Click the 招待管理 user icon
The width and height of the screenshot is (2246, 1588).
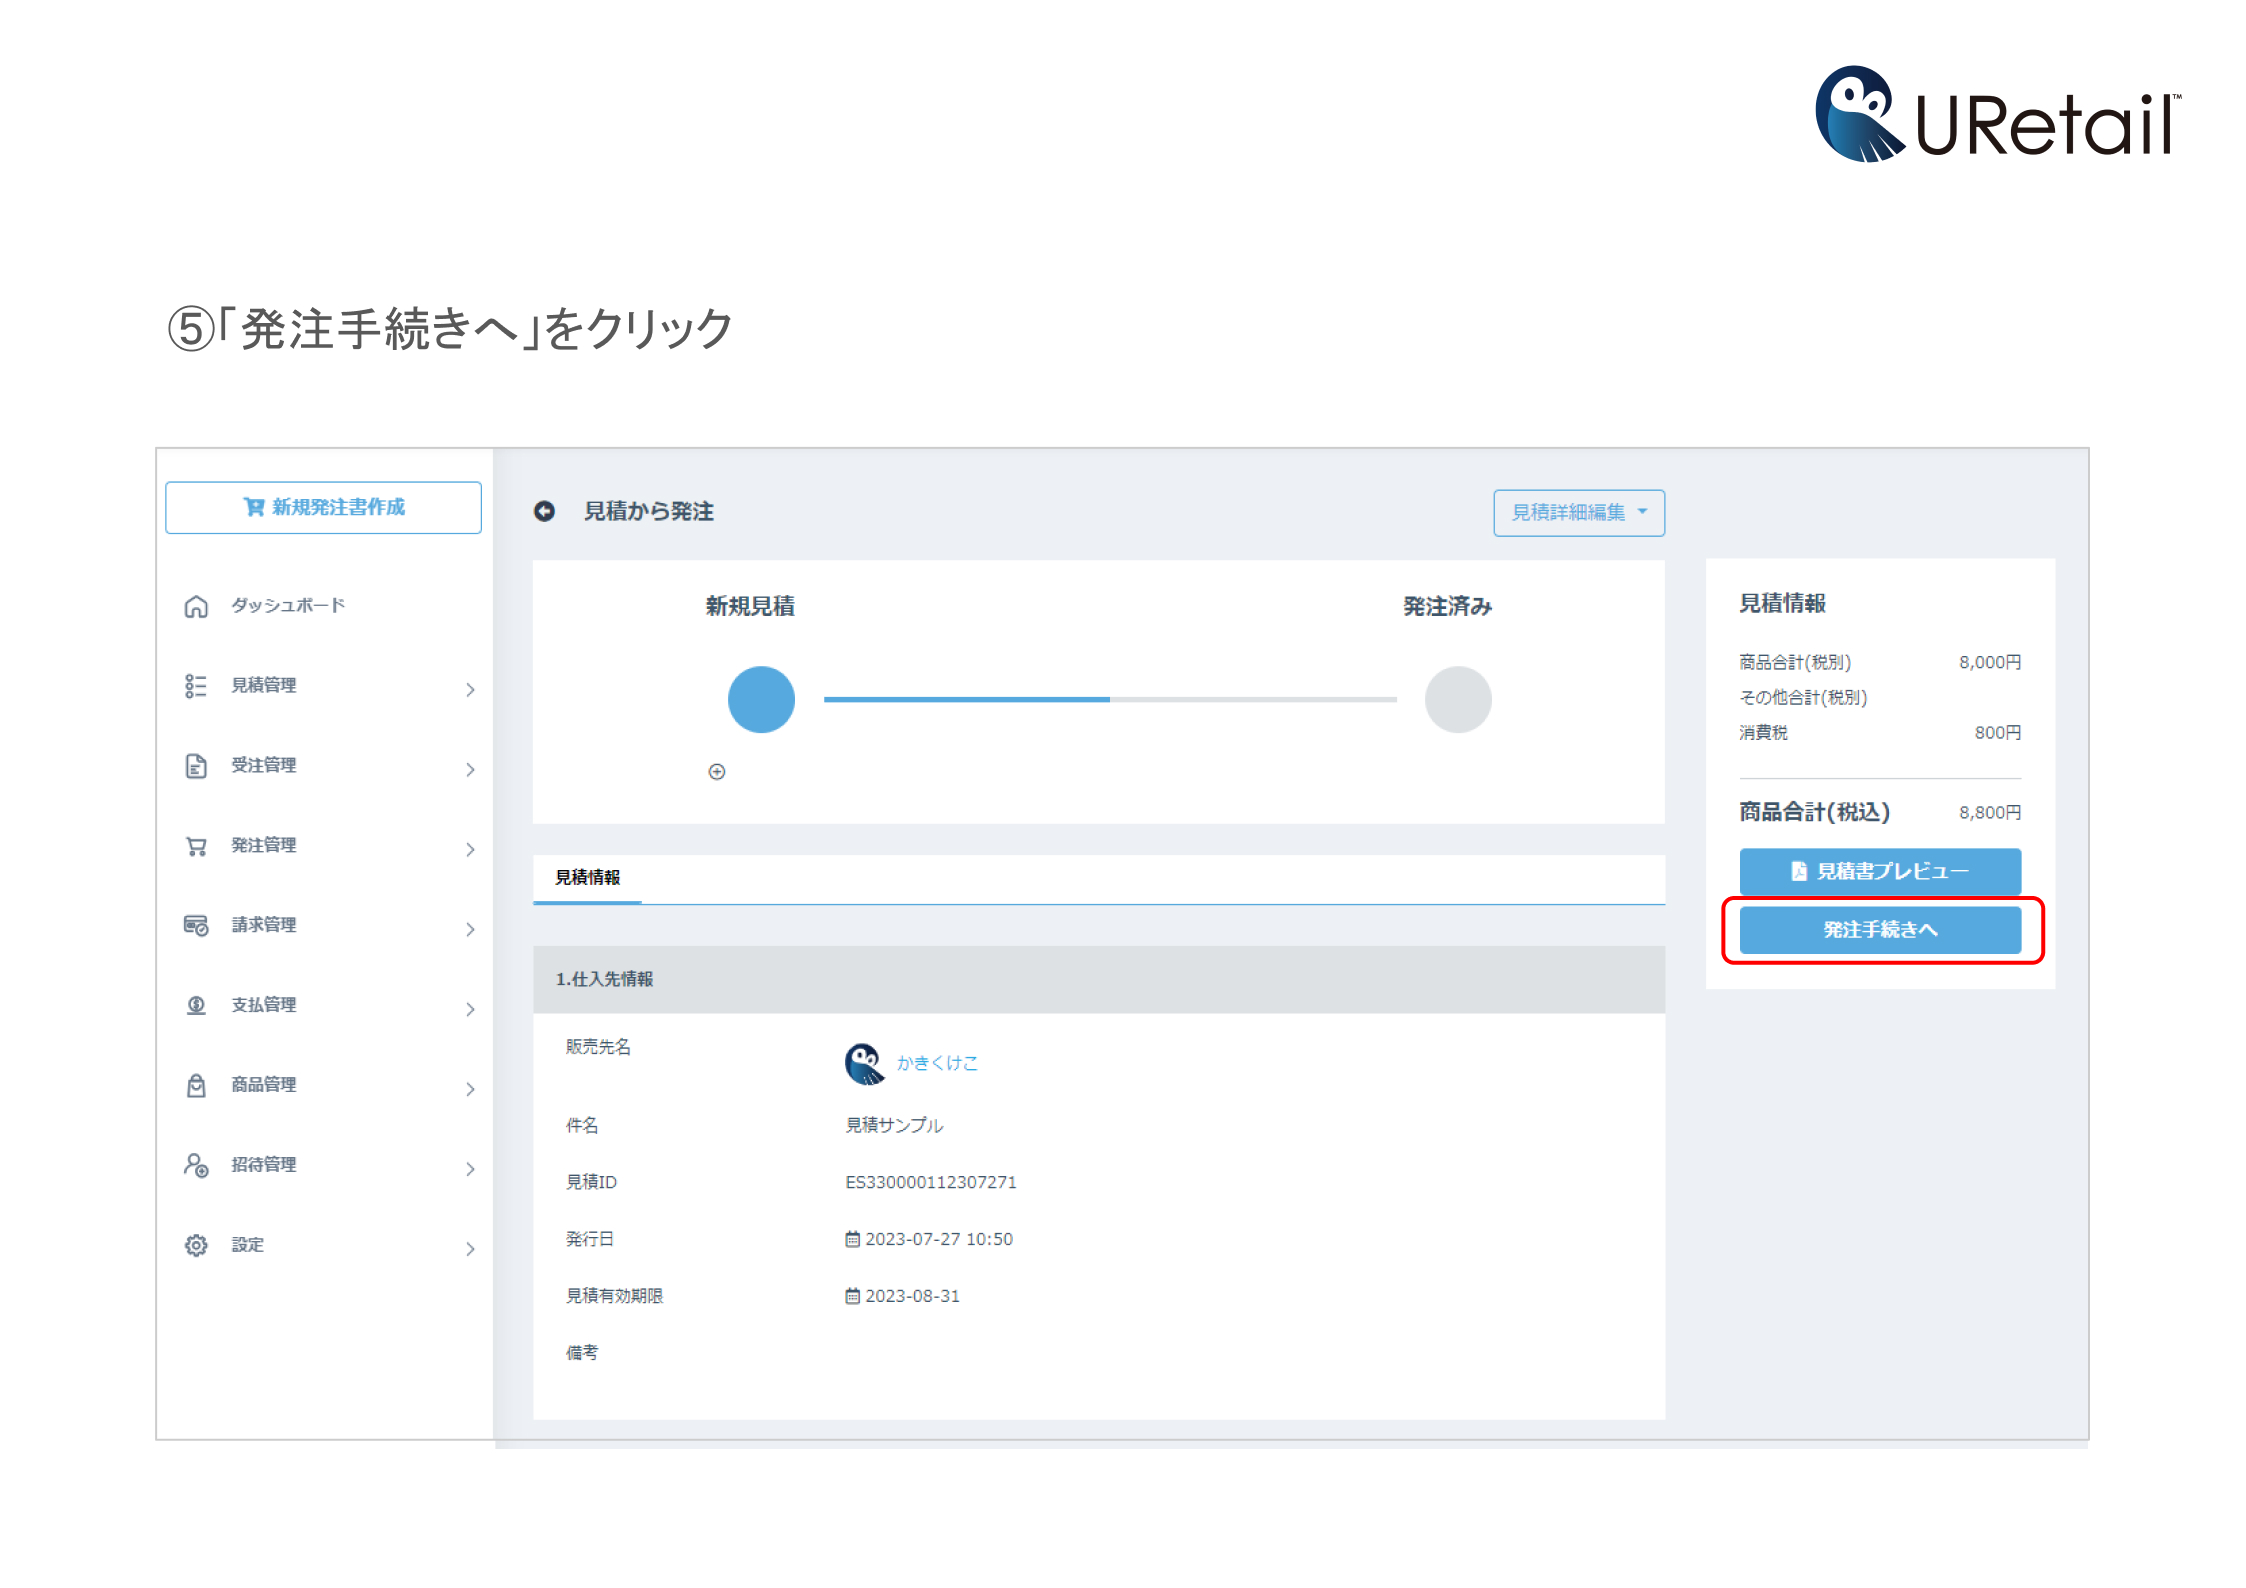196,1165
